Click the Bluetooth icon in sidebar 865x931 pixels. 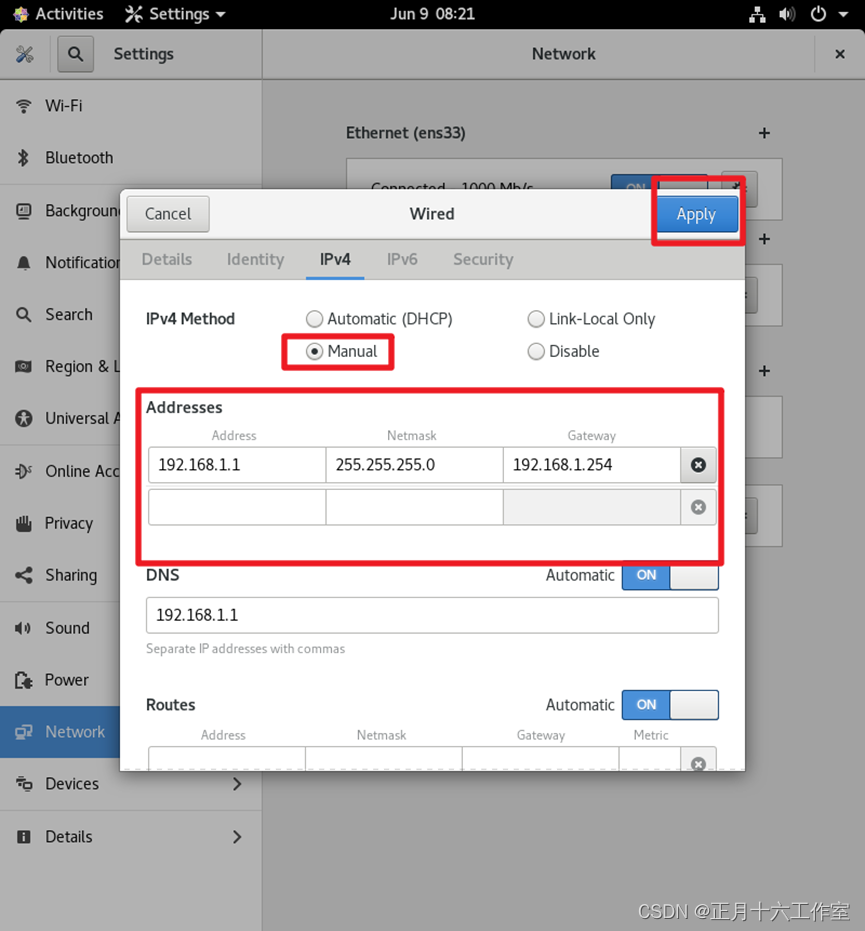coord(24,158)
